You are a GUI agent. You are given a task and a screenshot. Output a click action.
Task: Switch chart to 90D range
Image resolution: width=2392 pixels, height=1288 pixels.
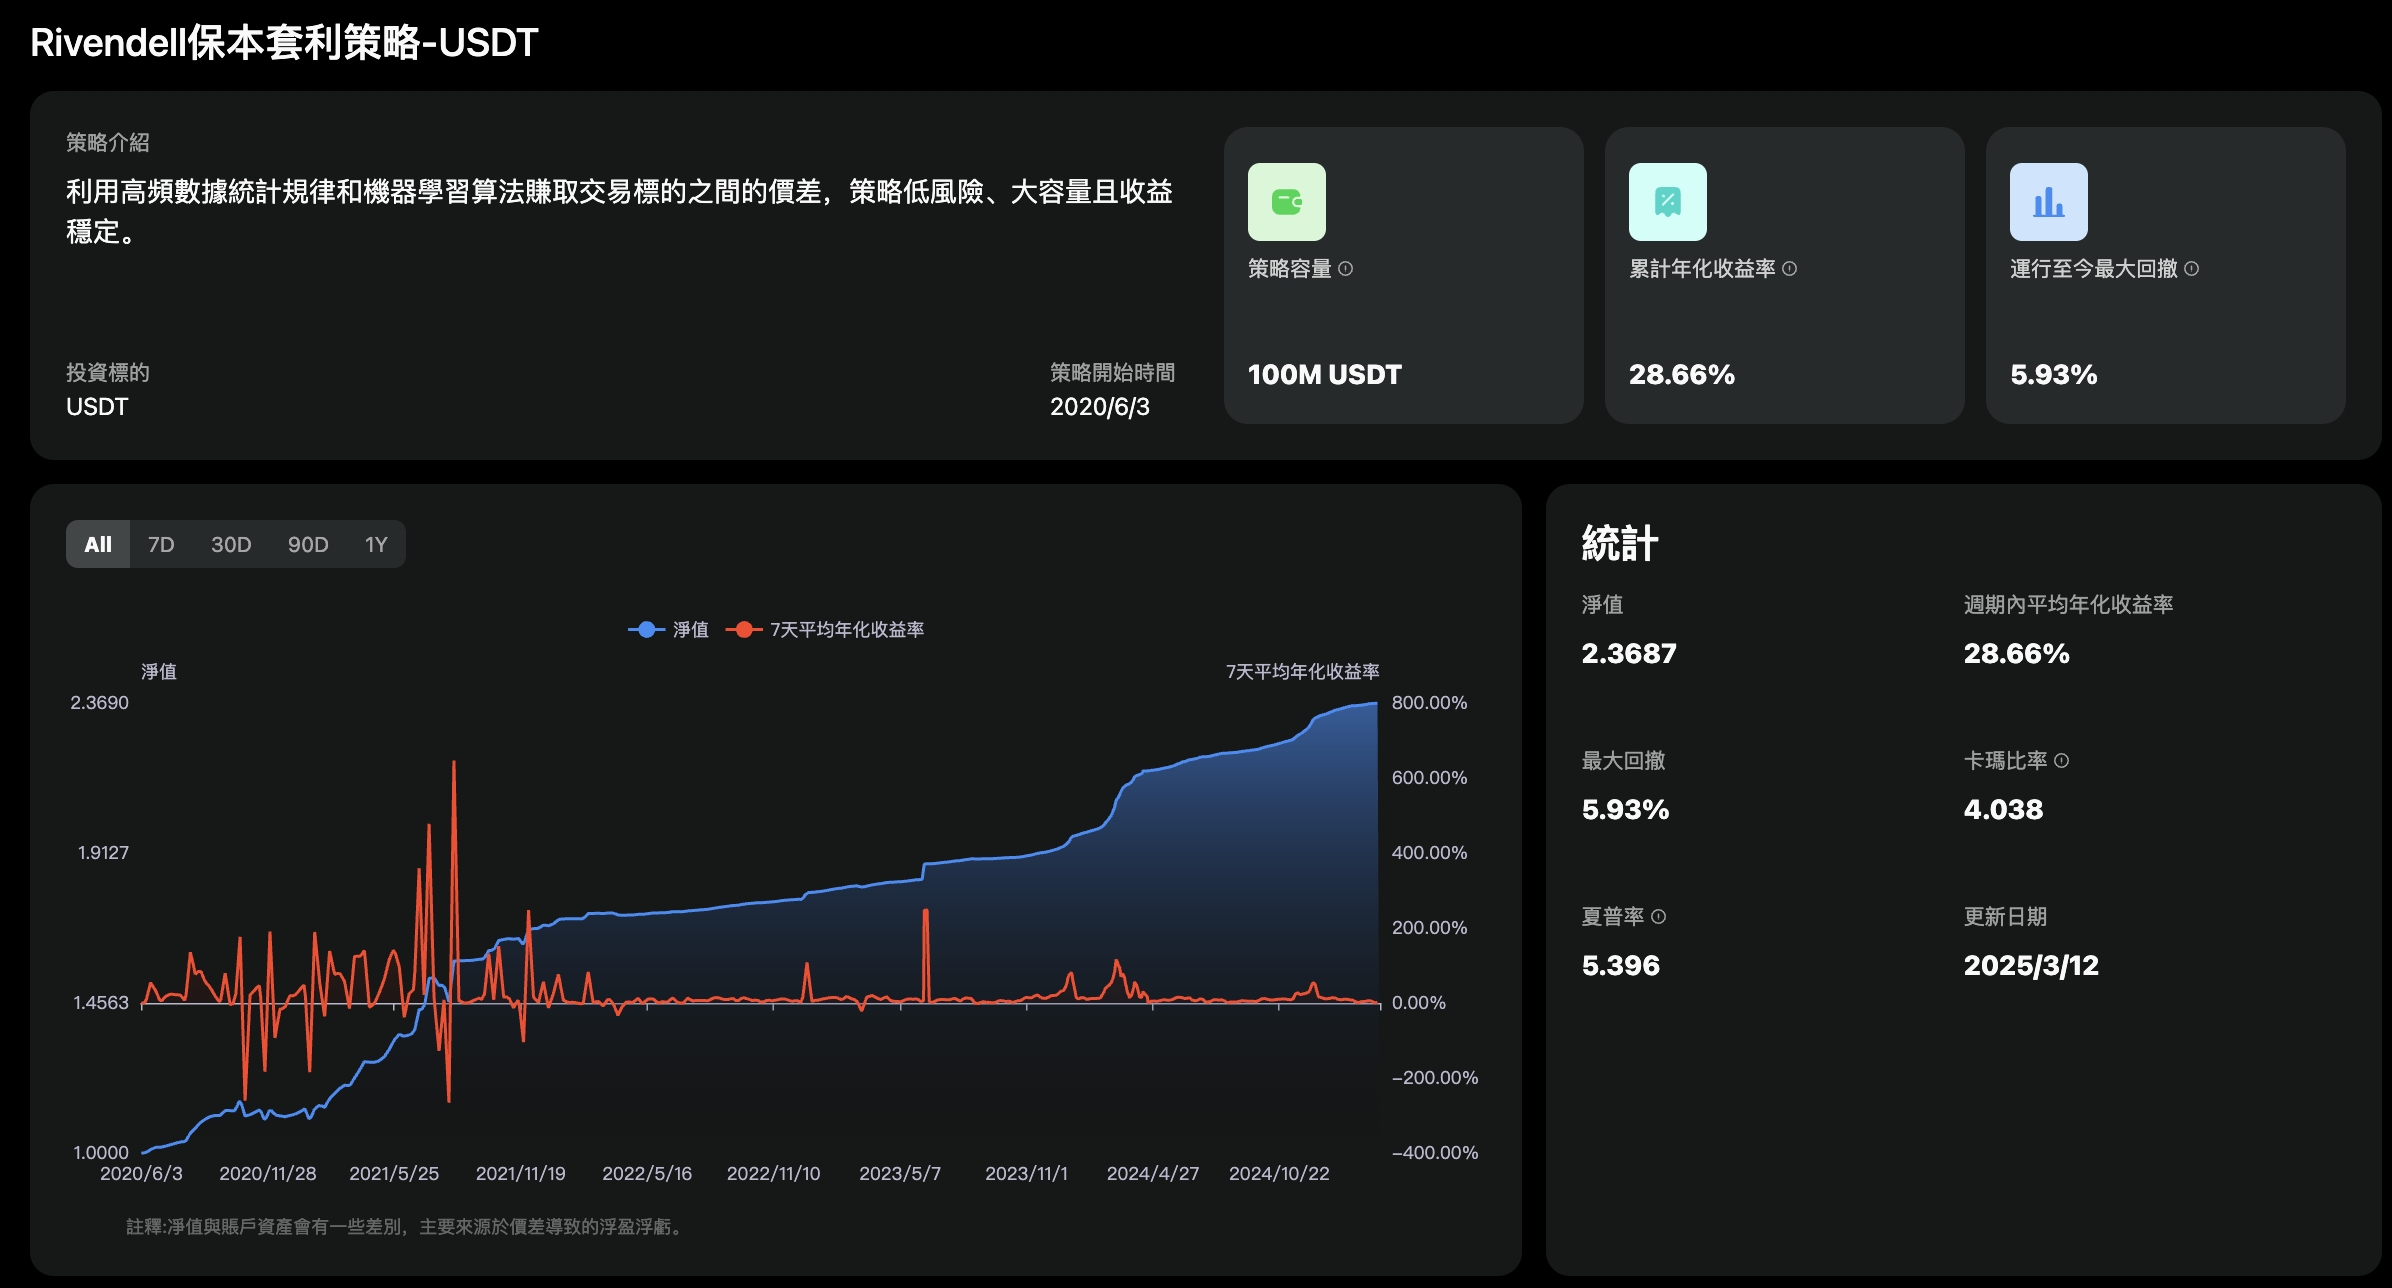coord(308,544)
